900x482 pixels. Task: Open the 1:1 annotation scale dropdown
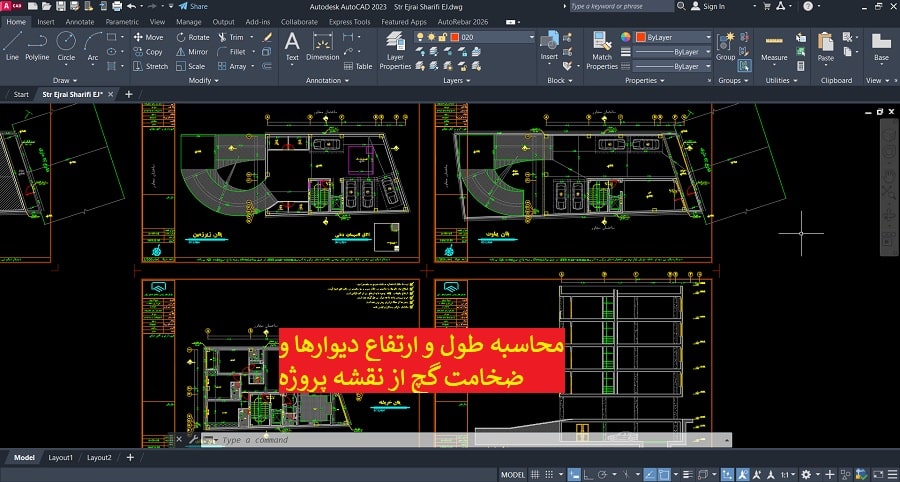(790, 475)
